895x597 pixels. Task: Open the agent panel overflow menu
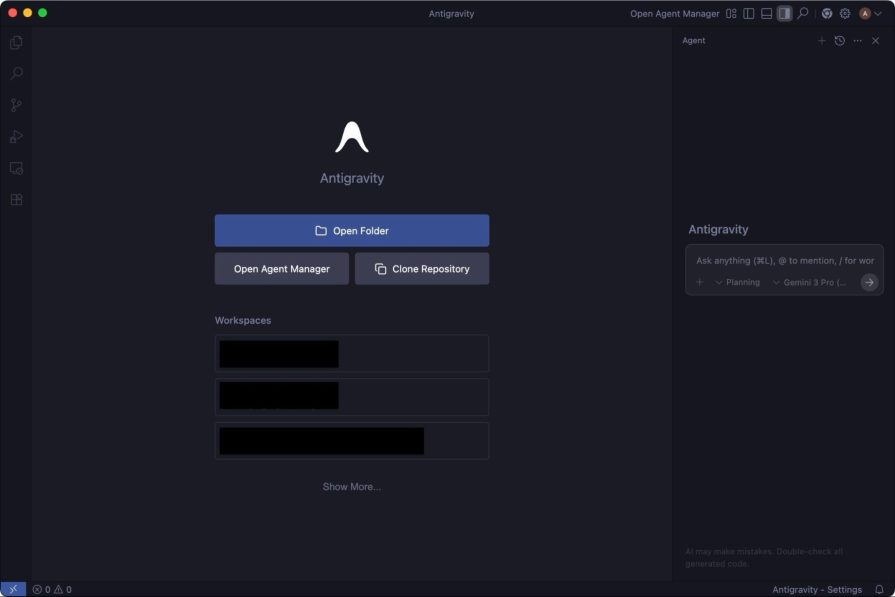point(857,40)
